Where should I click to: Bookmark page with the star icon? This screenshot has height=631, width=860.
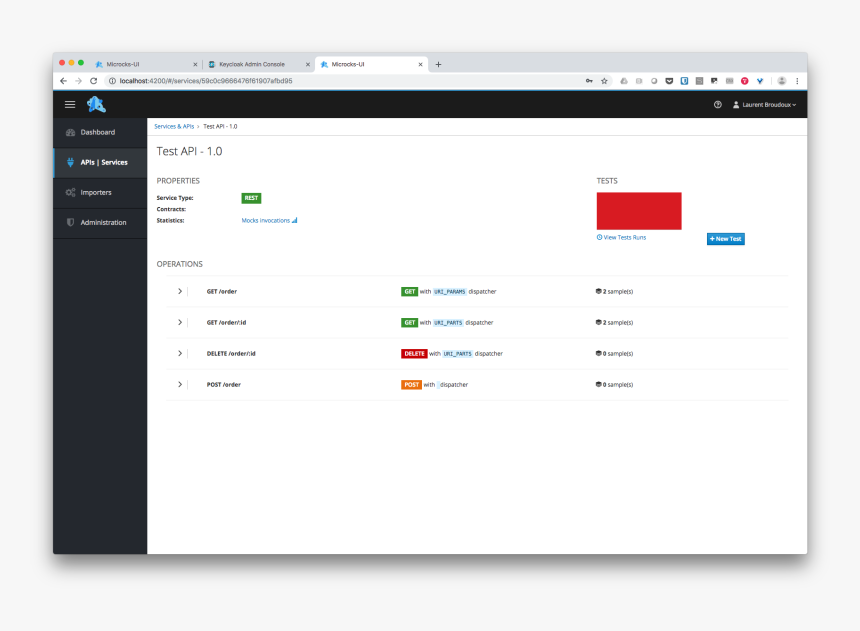604,81
